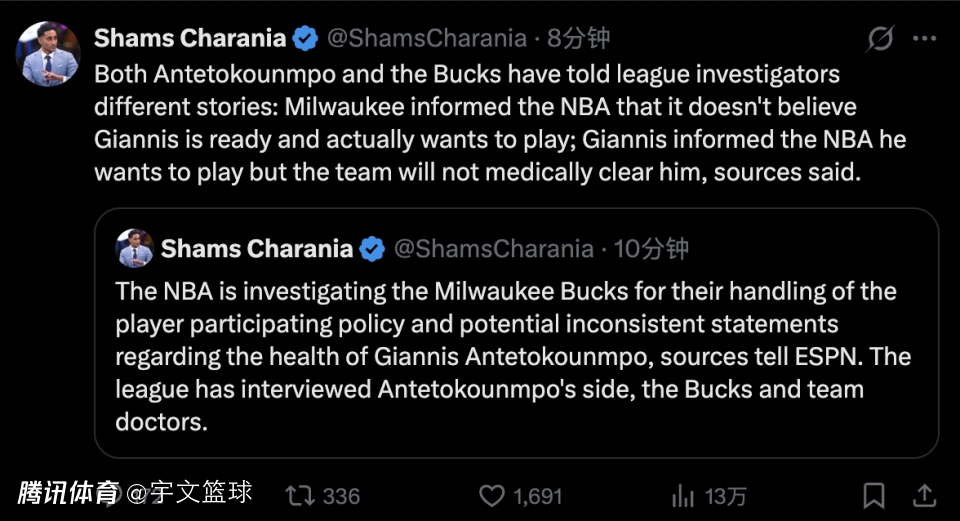Click verified badge beside main Shams Charania name
Screen dimensions: 960x521
(305, 39)
